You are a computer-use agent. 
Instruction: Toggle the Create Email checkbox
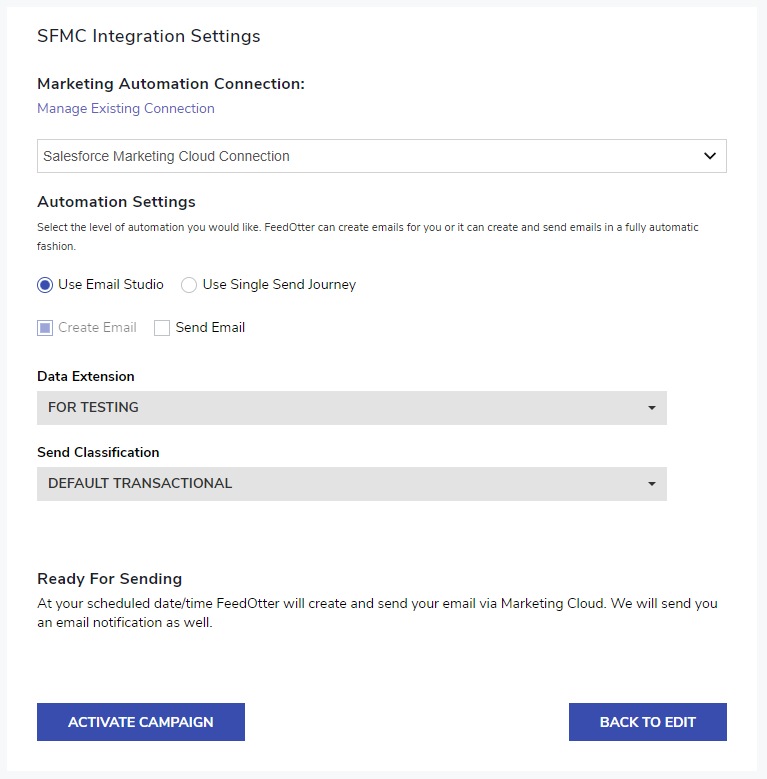(x=45, y=328)
